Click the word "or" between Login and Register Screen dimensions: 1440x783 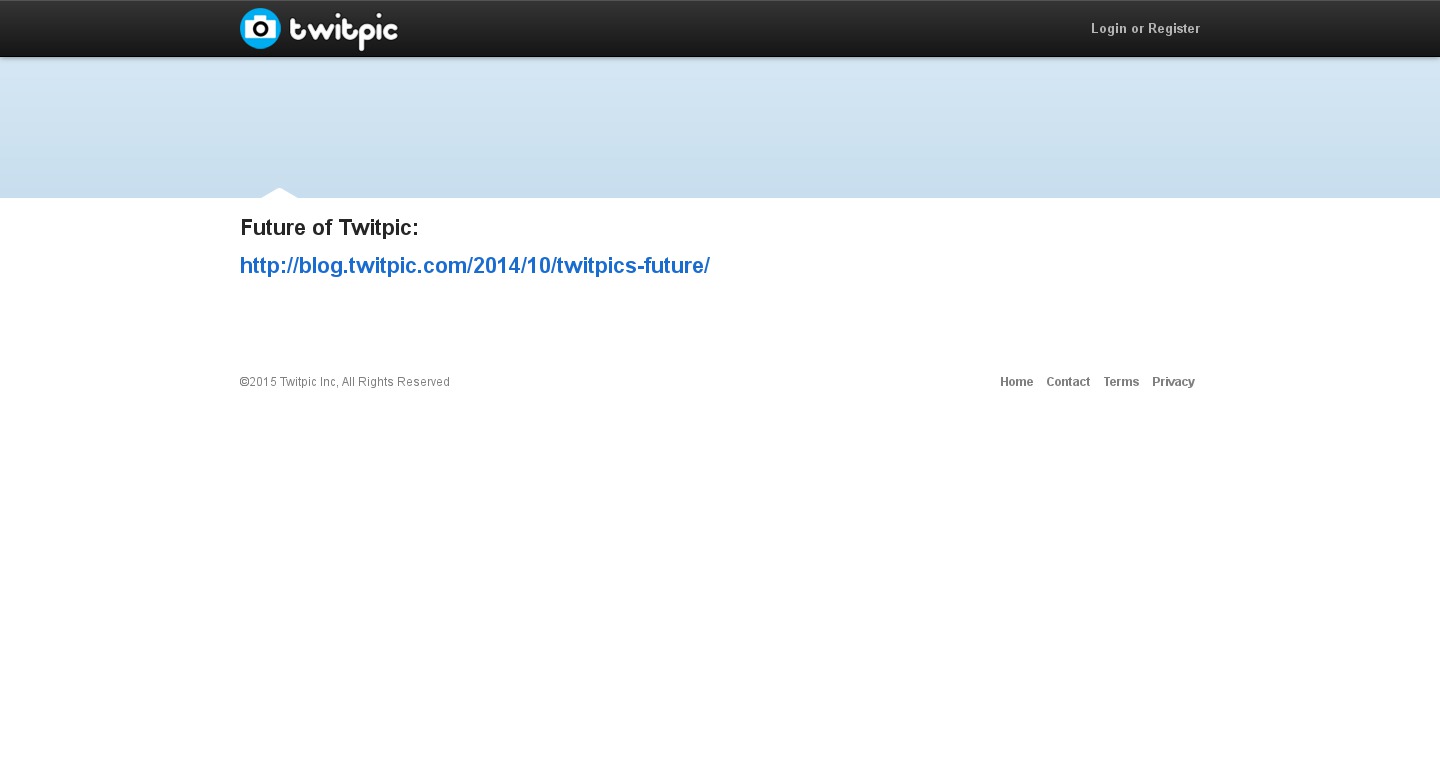pos(1137,29)
